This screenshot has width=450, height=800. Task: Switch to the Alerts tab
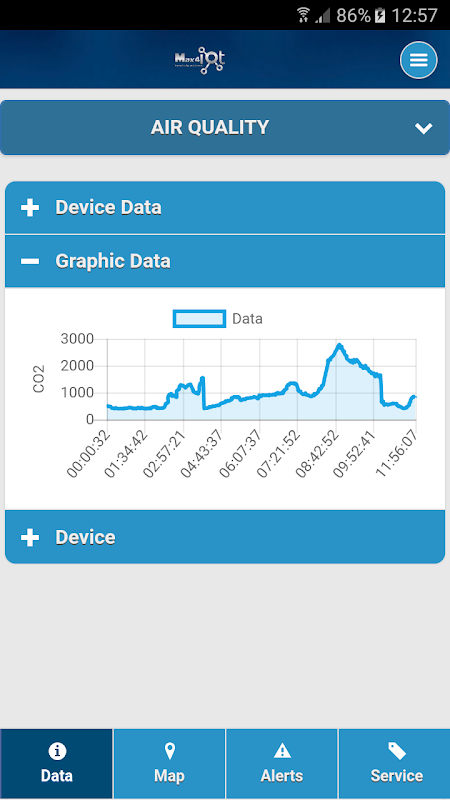282,764
